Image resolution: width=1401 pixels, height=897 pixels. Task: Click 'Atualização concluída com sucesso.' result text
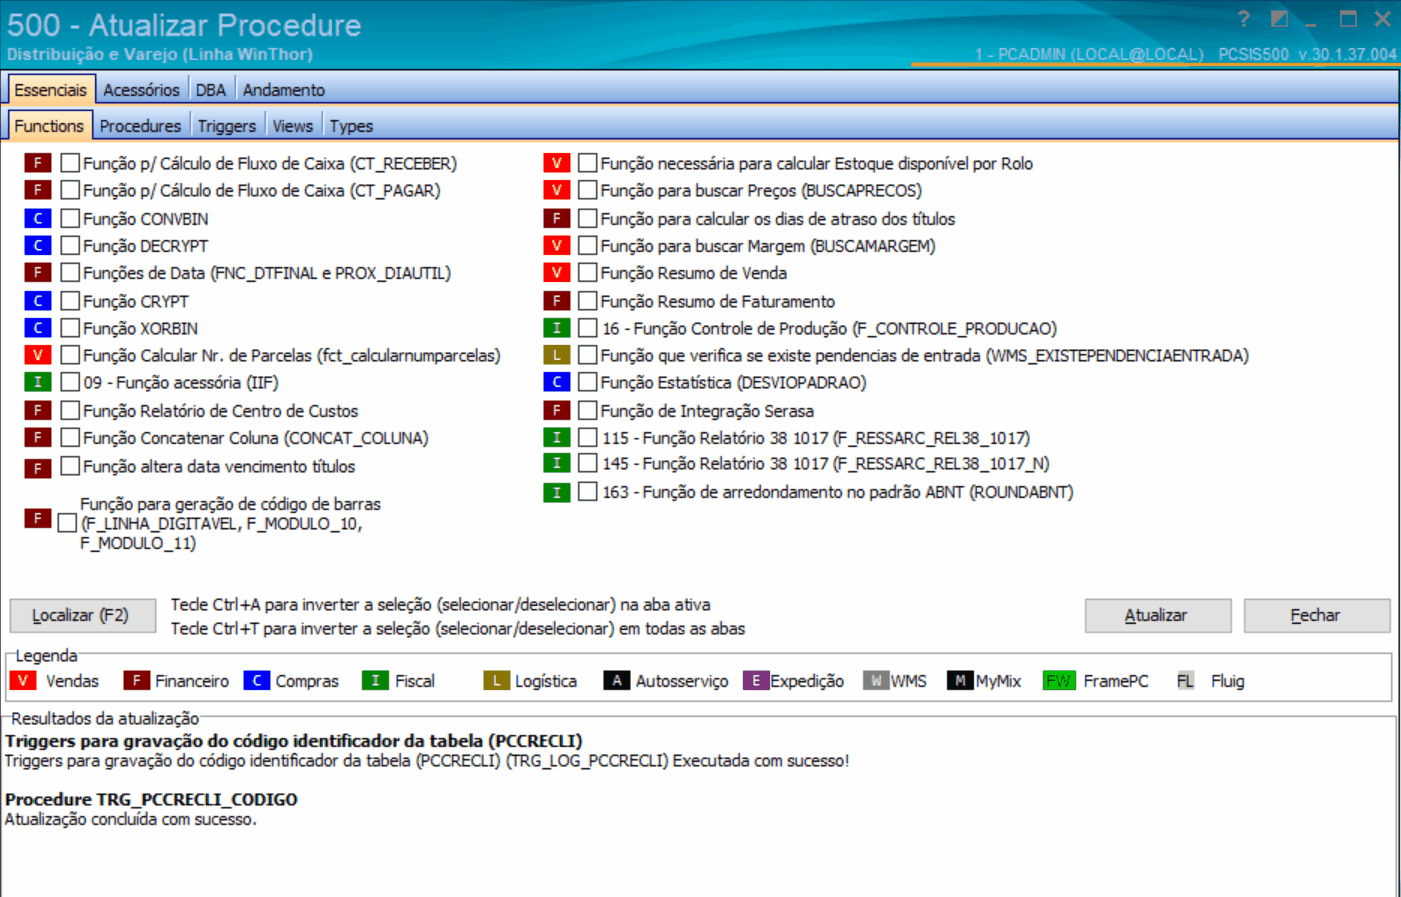131,819
